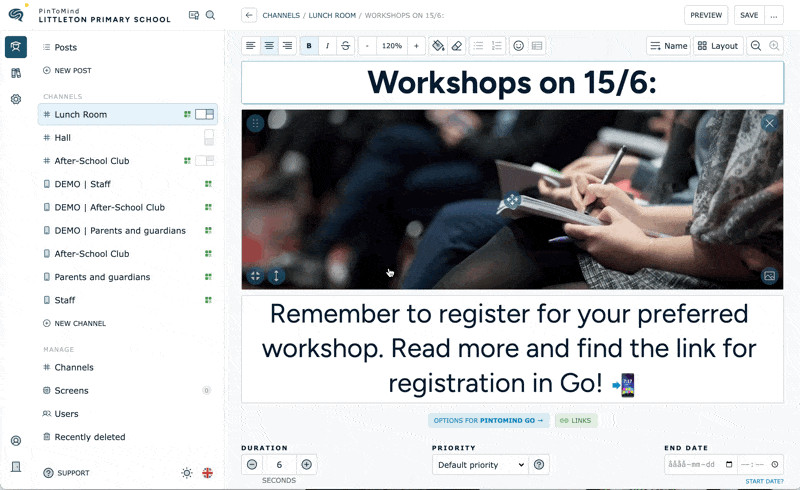Viewport: 800px width, 490px height.
Task: Open the LUNCH ROOM breadcrumb
Action: tap(332, 15)
